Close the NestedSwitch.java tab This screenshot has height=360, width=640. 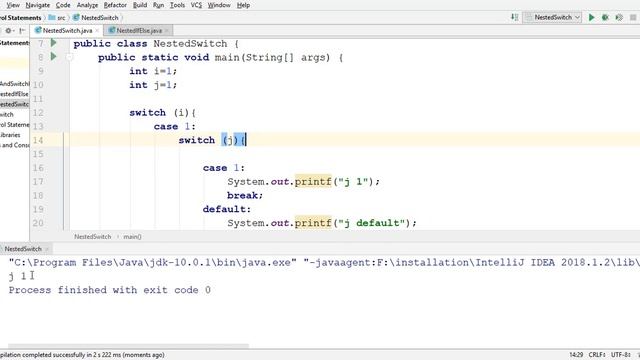click(x=97, y=31)
